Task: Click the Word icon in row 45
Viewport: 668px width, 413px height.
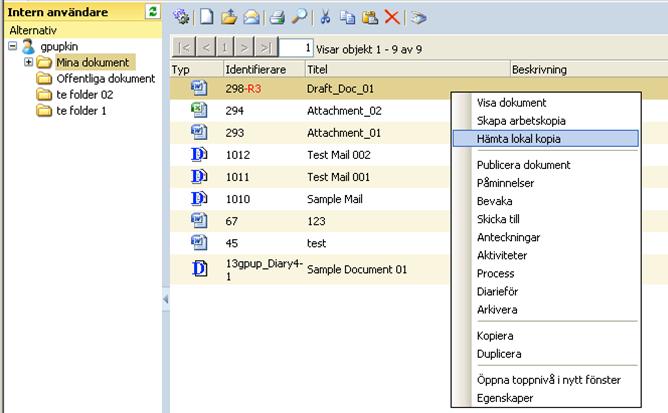Action: (x=199, y=243)
